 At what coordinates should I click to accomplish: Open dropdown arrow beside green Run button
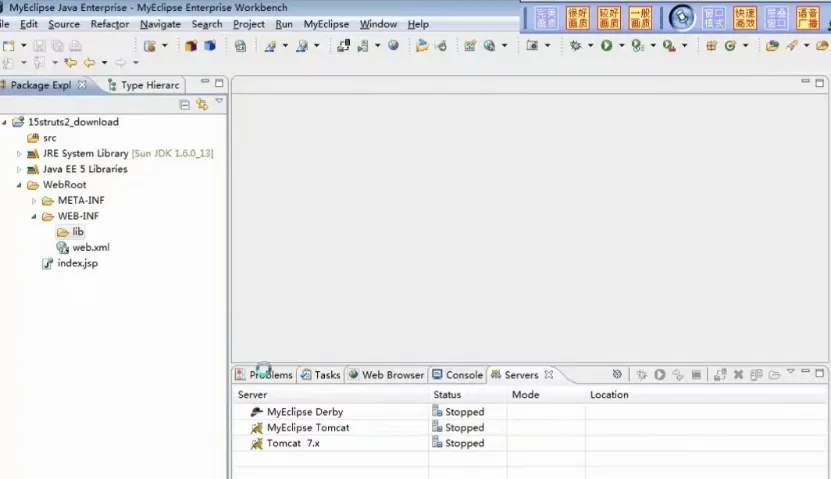(x=622, y=46)
